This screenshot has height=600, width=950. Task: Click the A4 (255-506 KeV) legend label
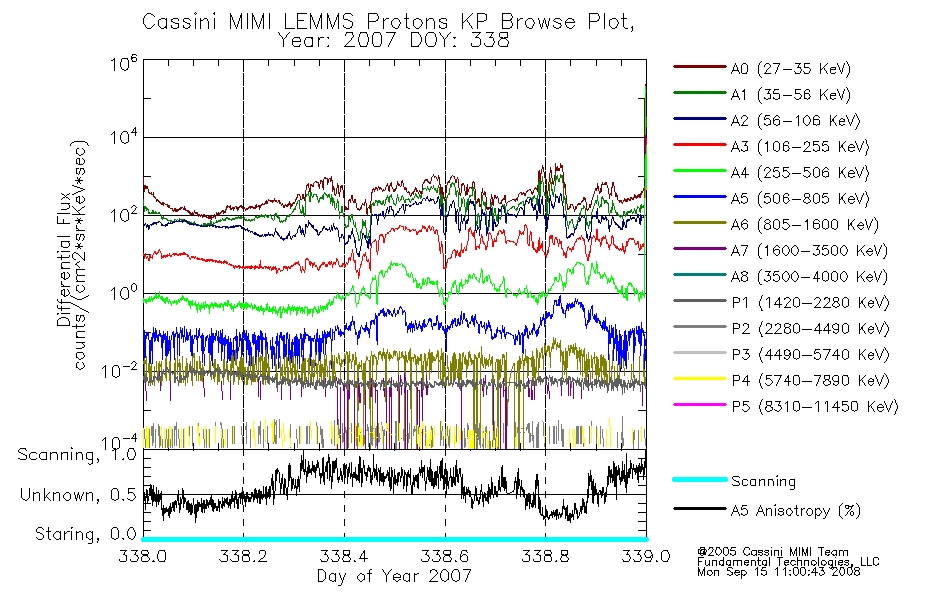click(x=800, y=173)
